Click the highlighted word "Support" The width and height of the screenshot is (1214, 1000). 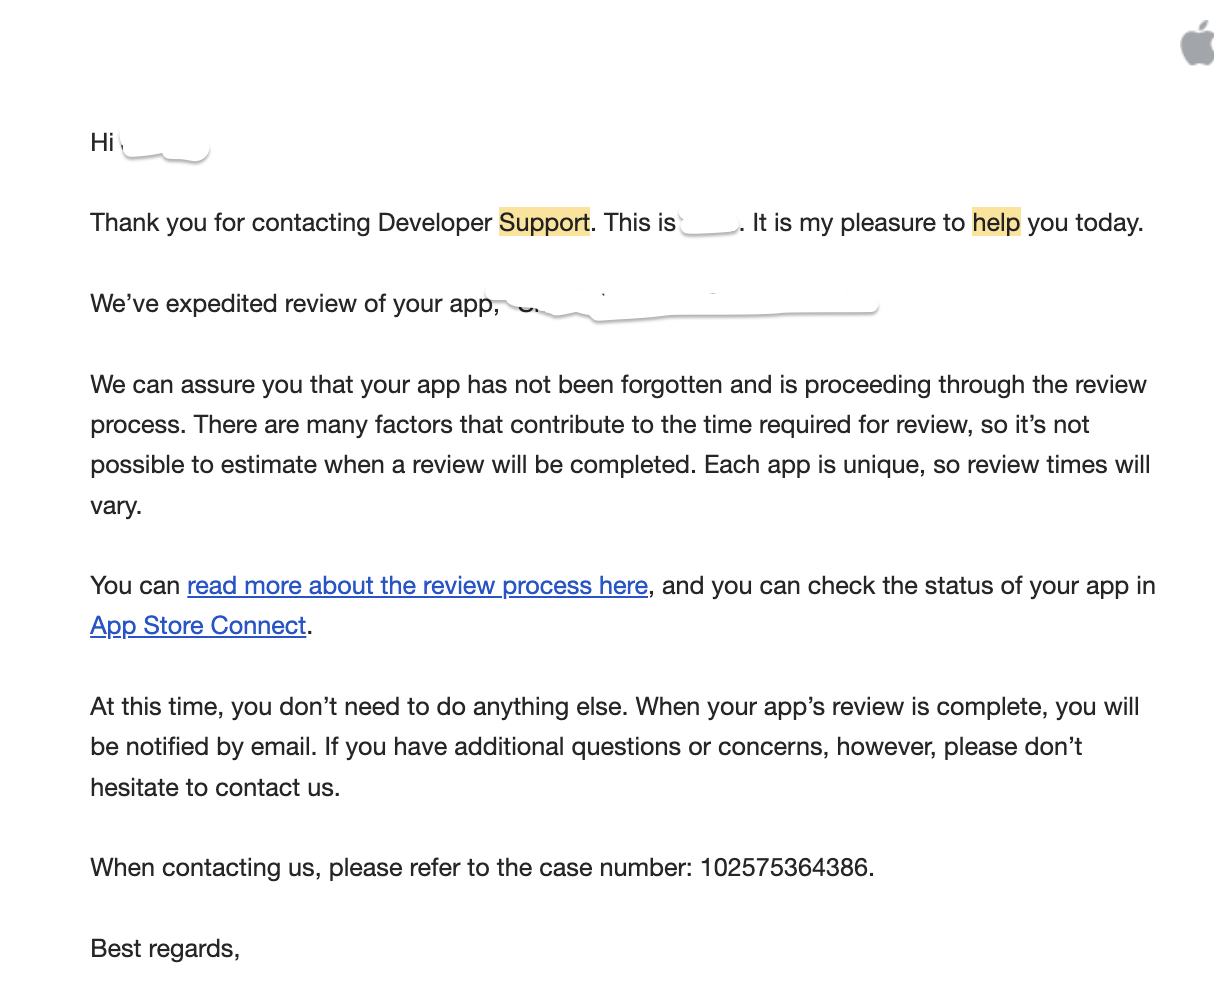tap(544, 222)
